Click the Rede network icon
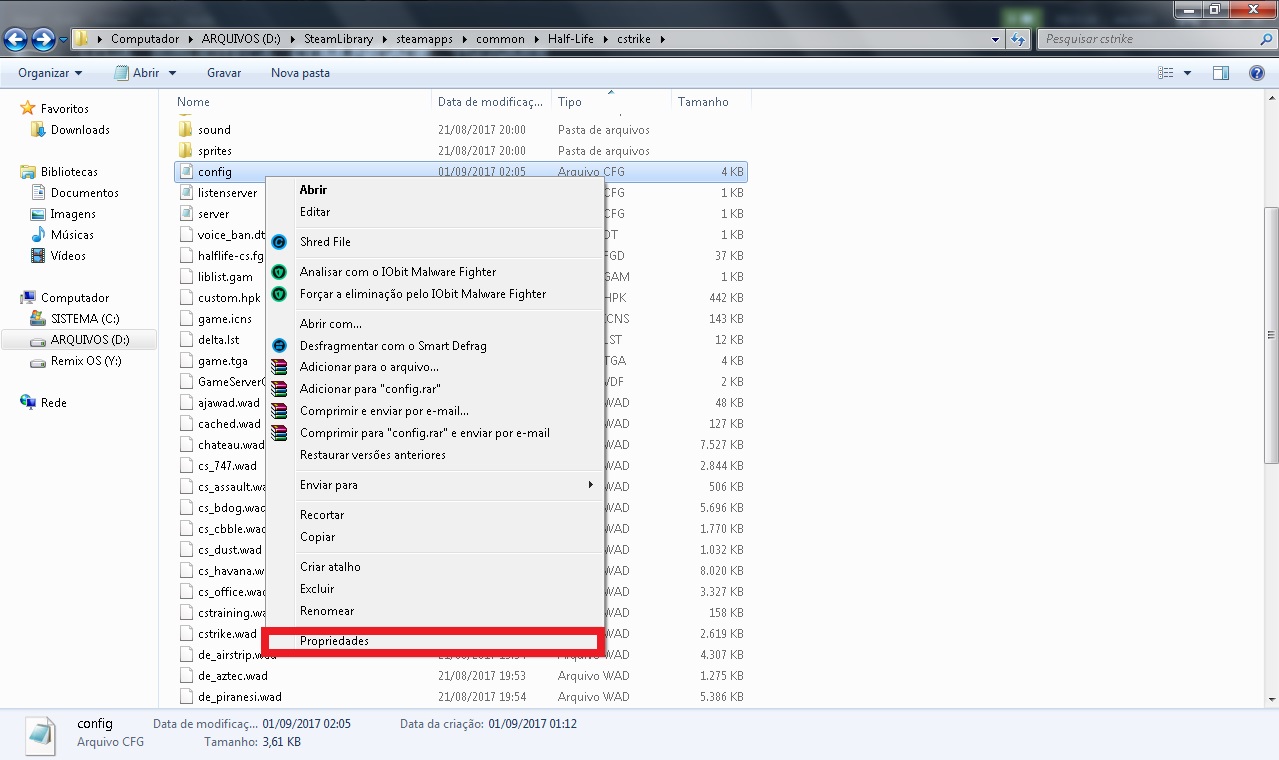 pyautogui.click(x=28, y=403)
